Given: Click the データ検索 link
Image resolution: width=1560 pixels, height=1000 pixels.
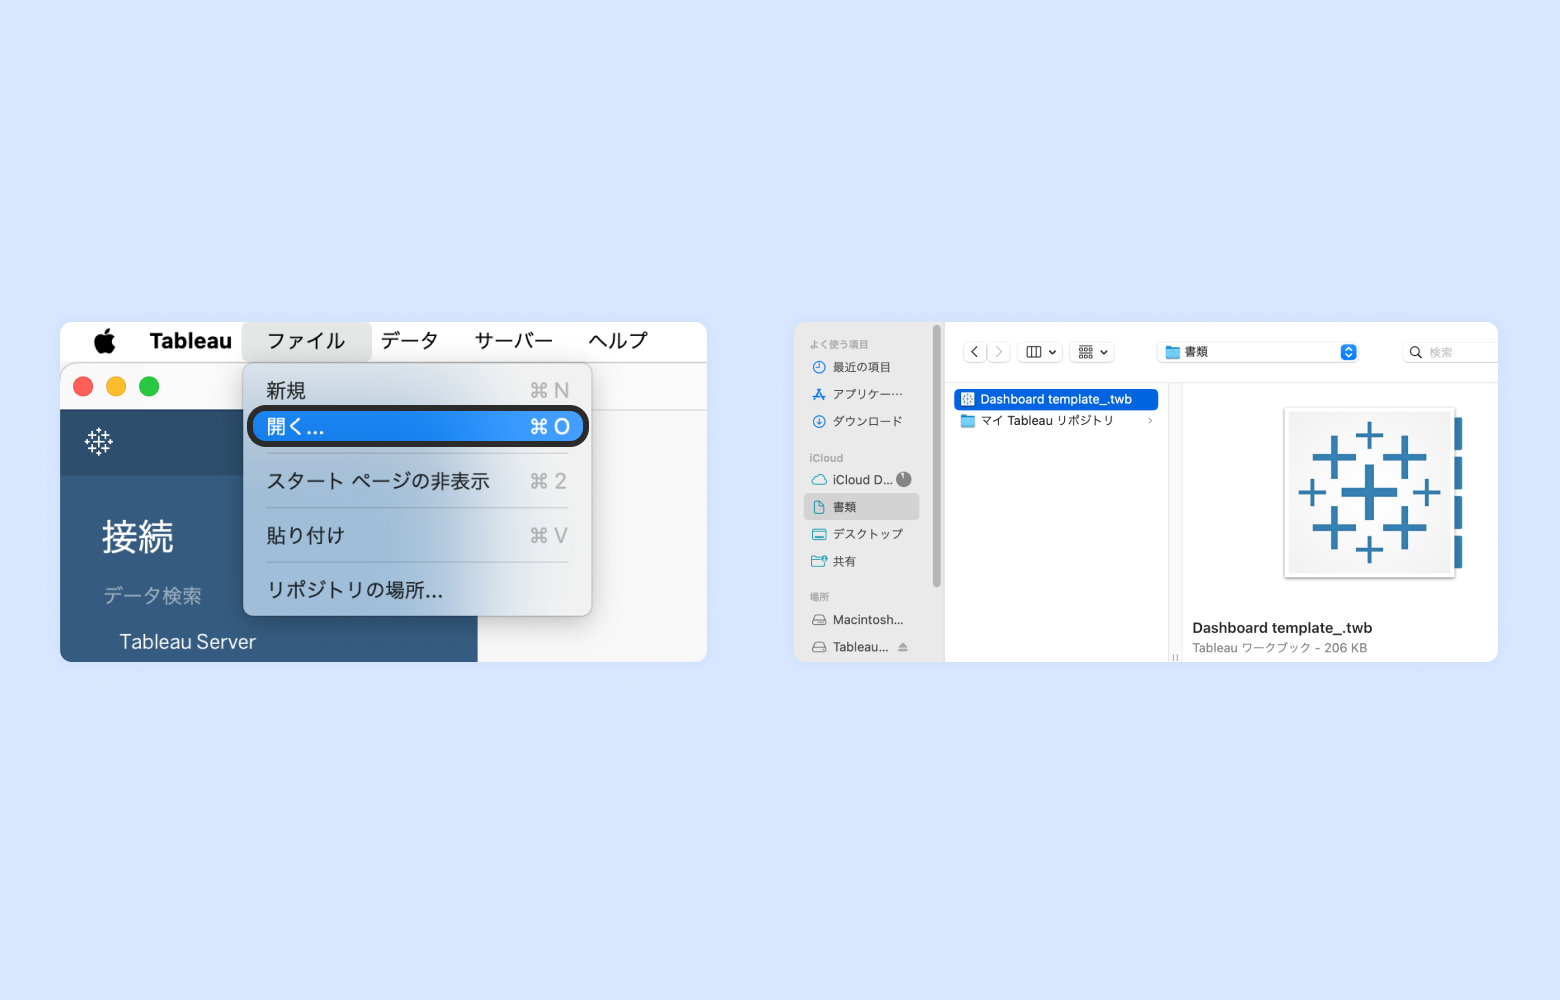Looking at the screenshot, I should click(153, 596).
